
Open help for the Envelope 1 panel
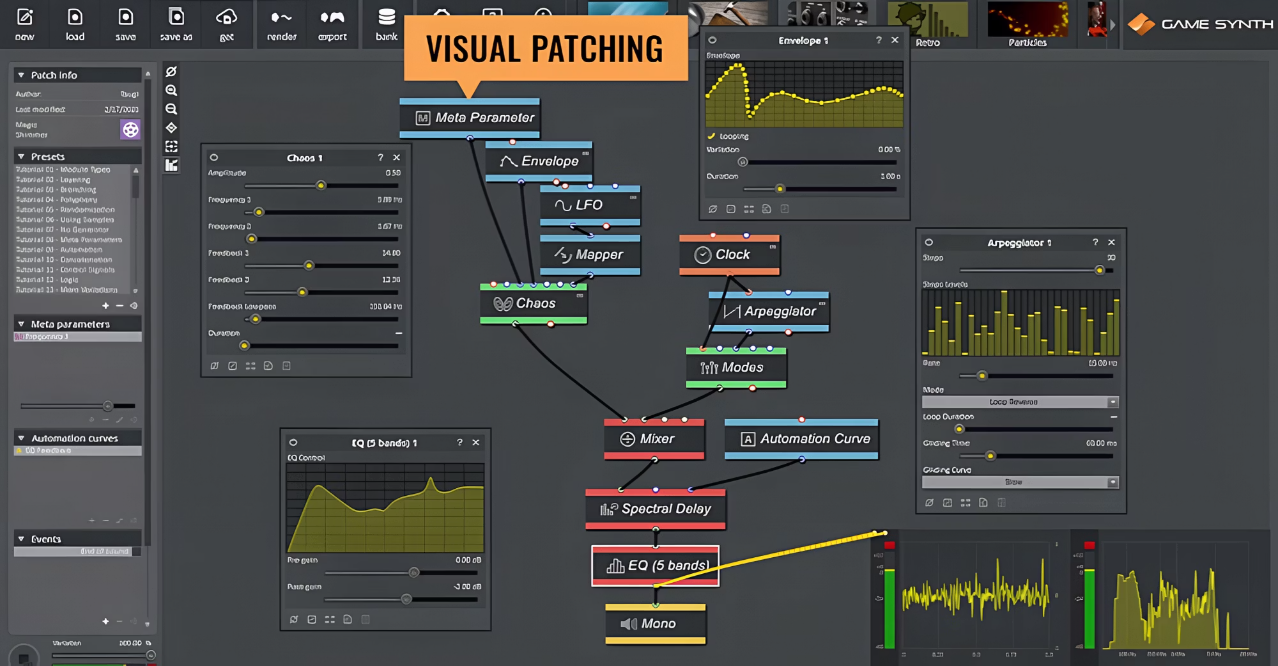[878, 41]
